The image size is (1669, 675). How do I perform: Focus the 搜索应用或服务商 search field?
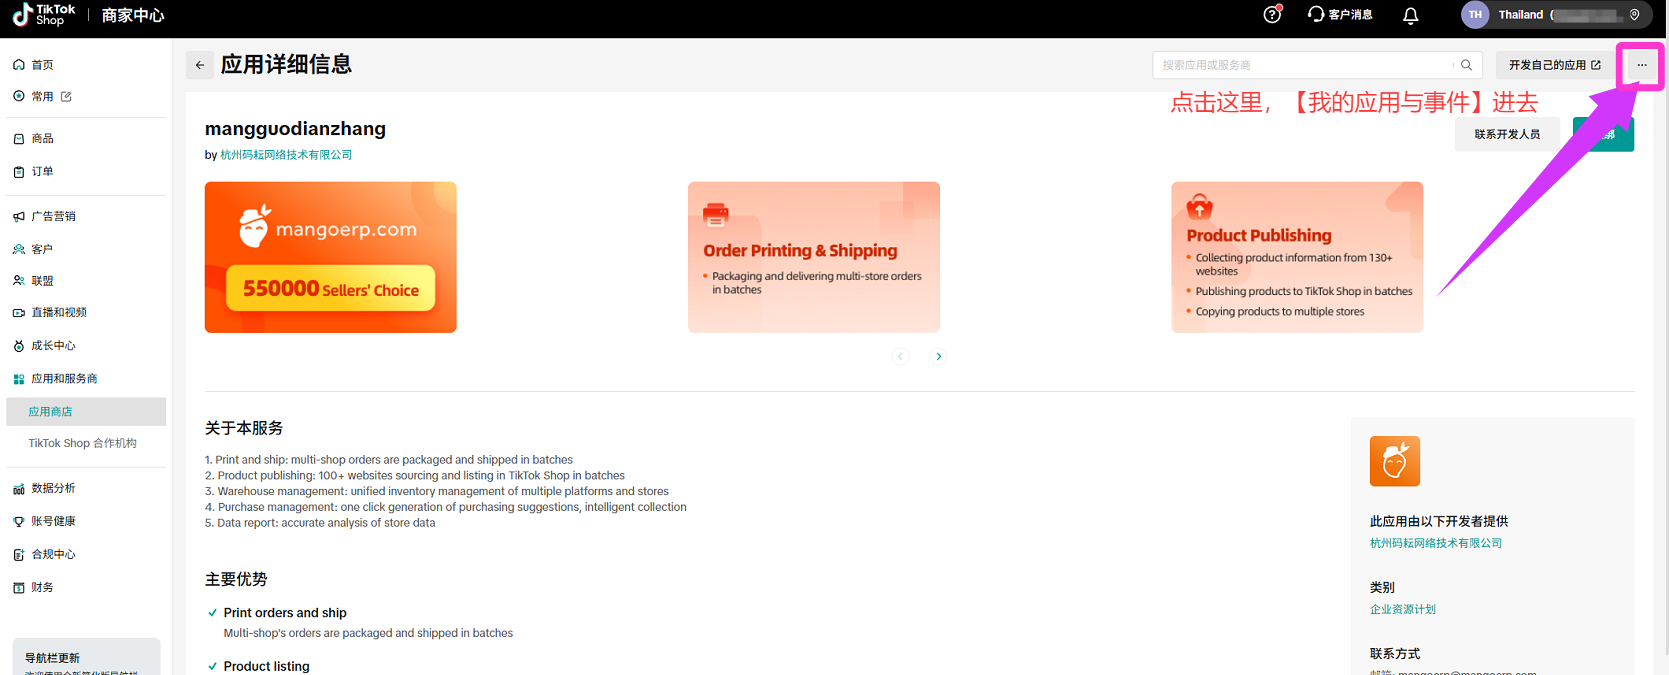tap(1300, 65)
